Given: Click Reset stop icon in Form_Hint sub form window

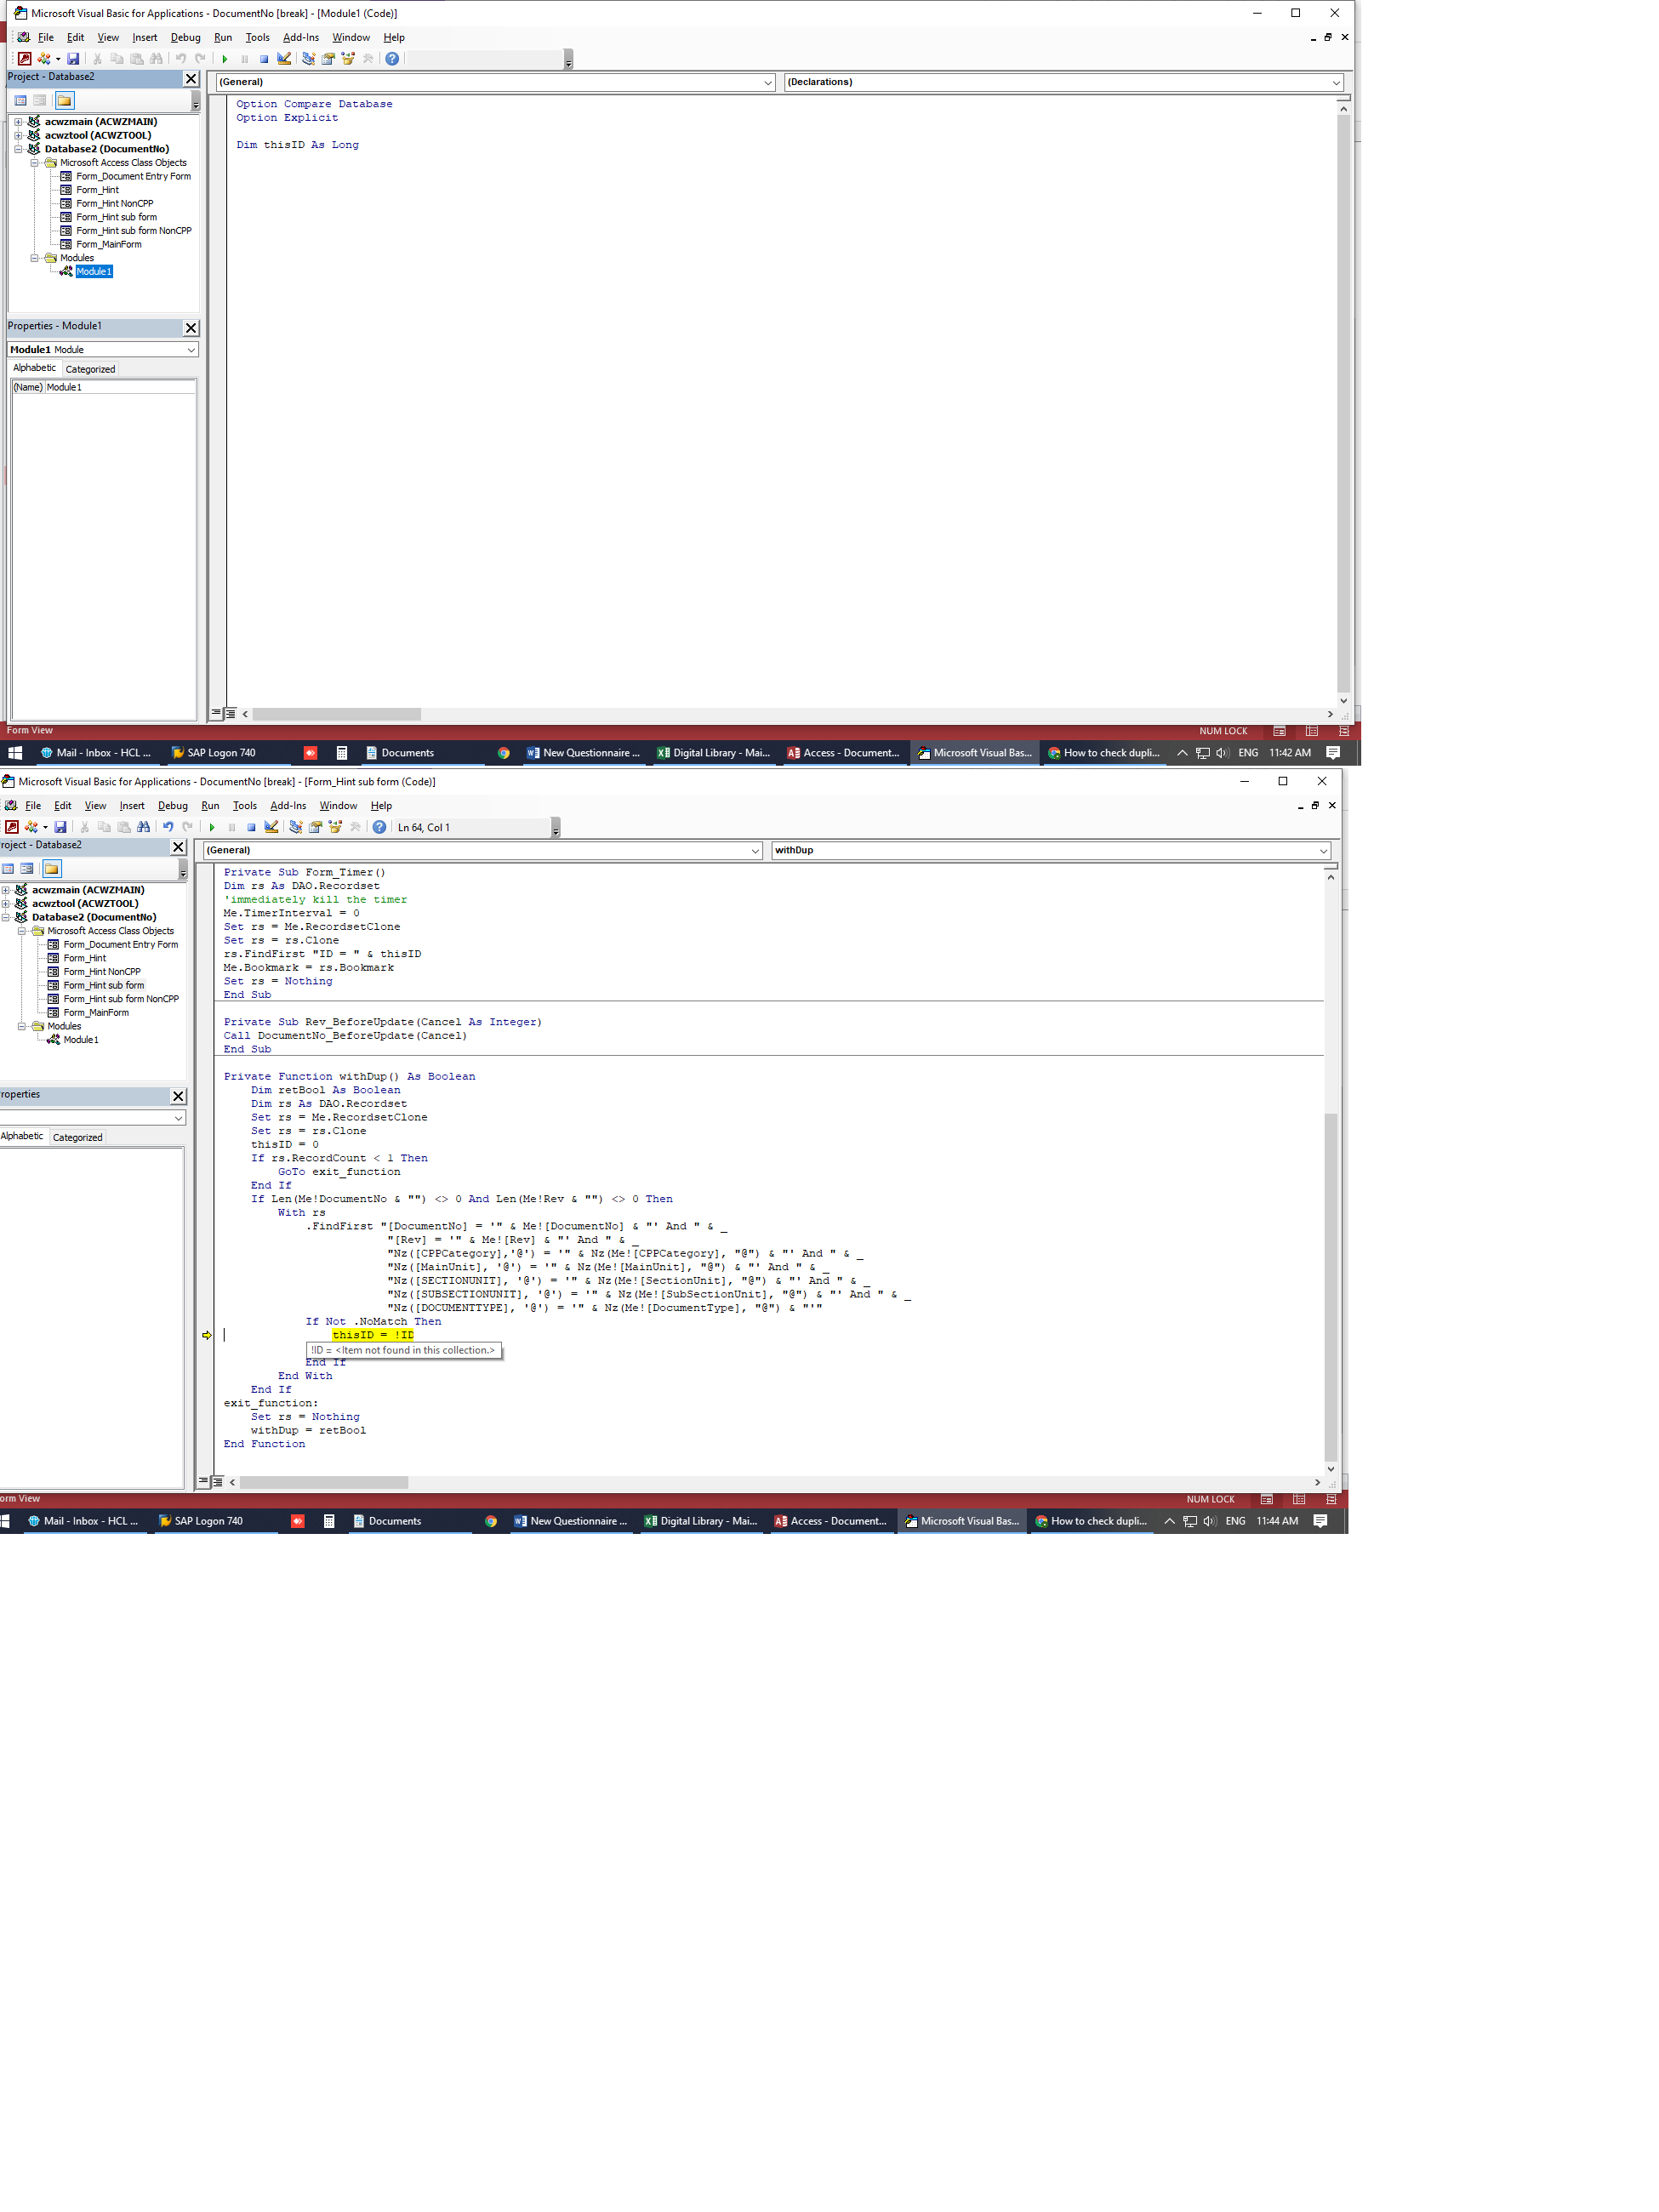Looking at the screenshot, I should pos(251,827).
